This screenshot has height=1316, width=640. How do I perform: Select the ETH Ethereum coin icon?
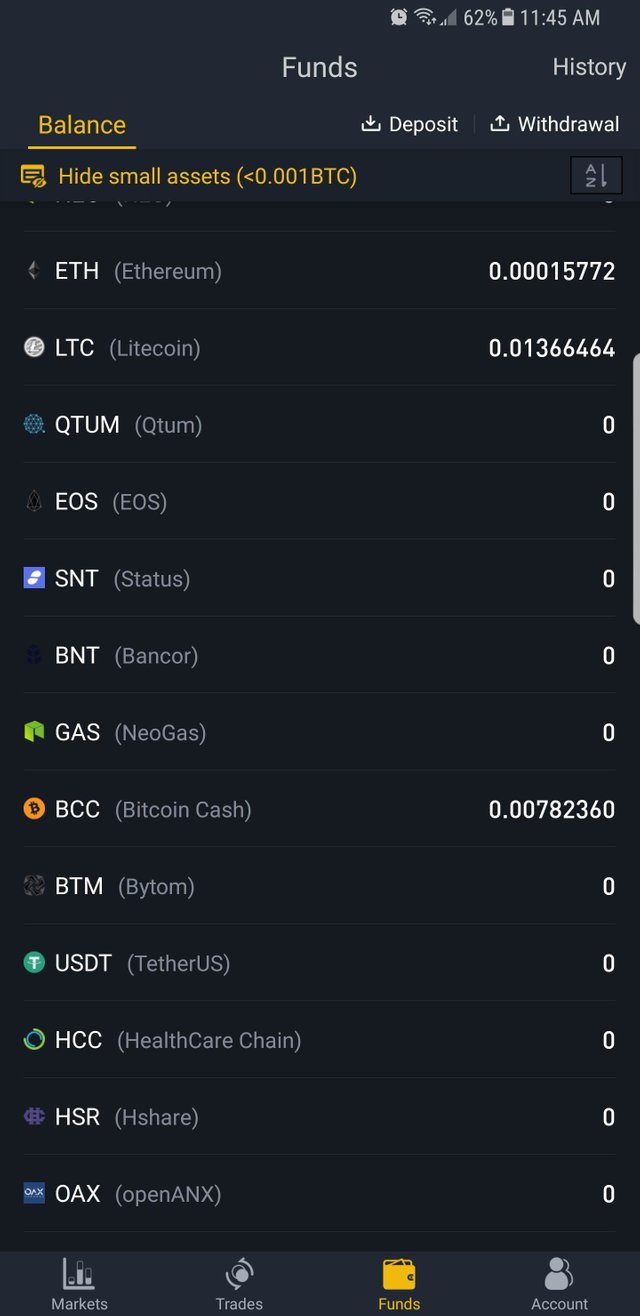pos(32,270)
